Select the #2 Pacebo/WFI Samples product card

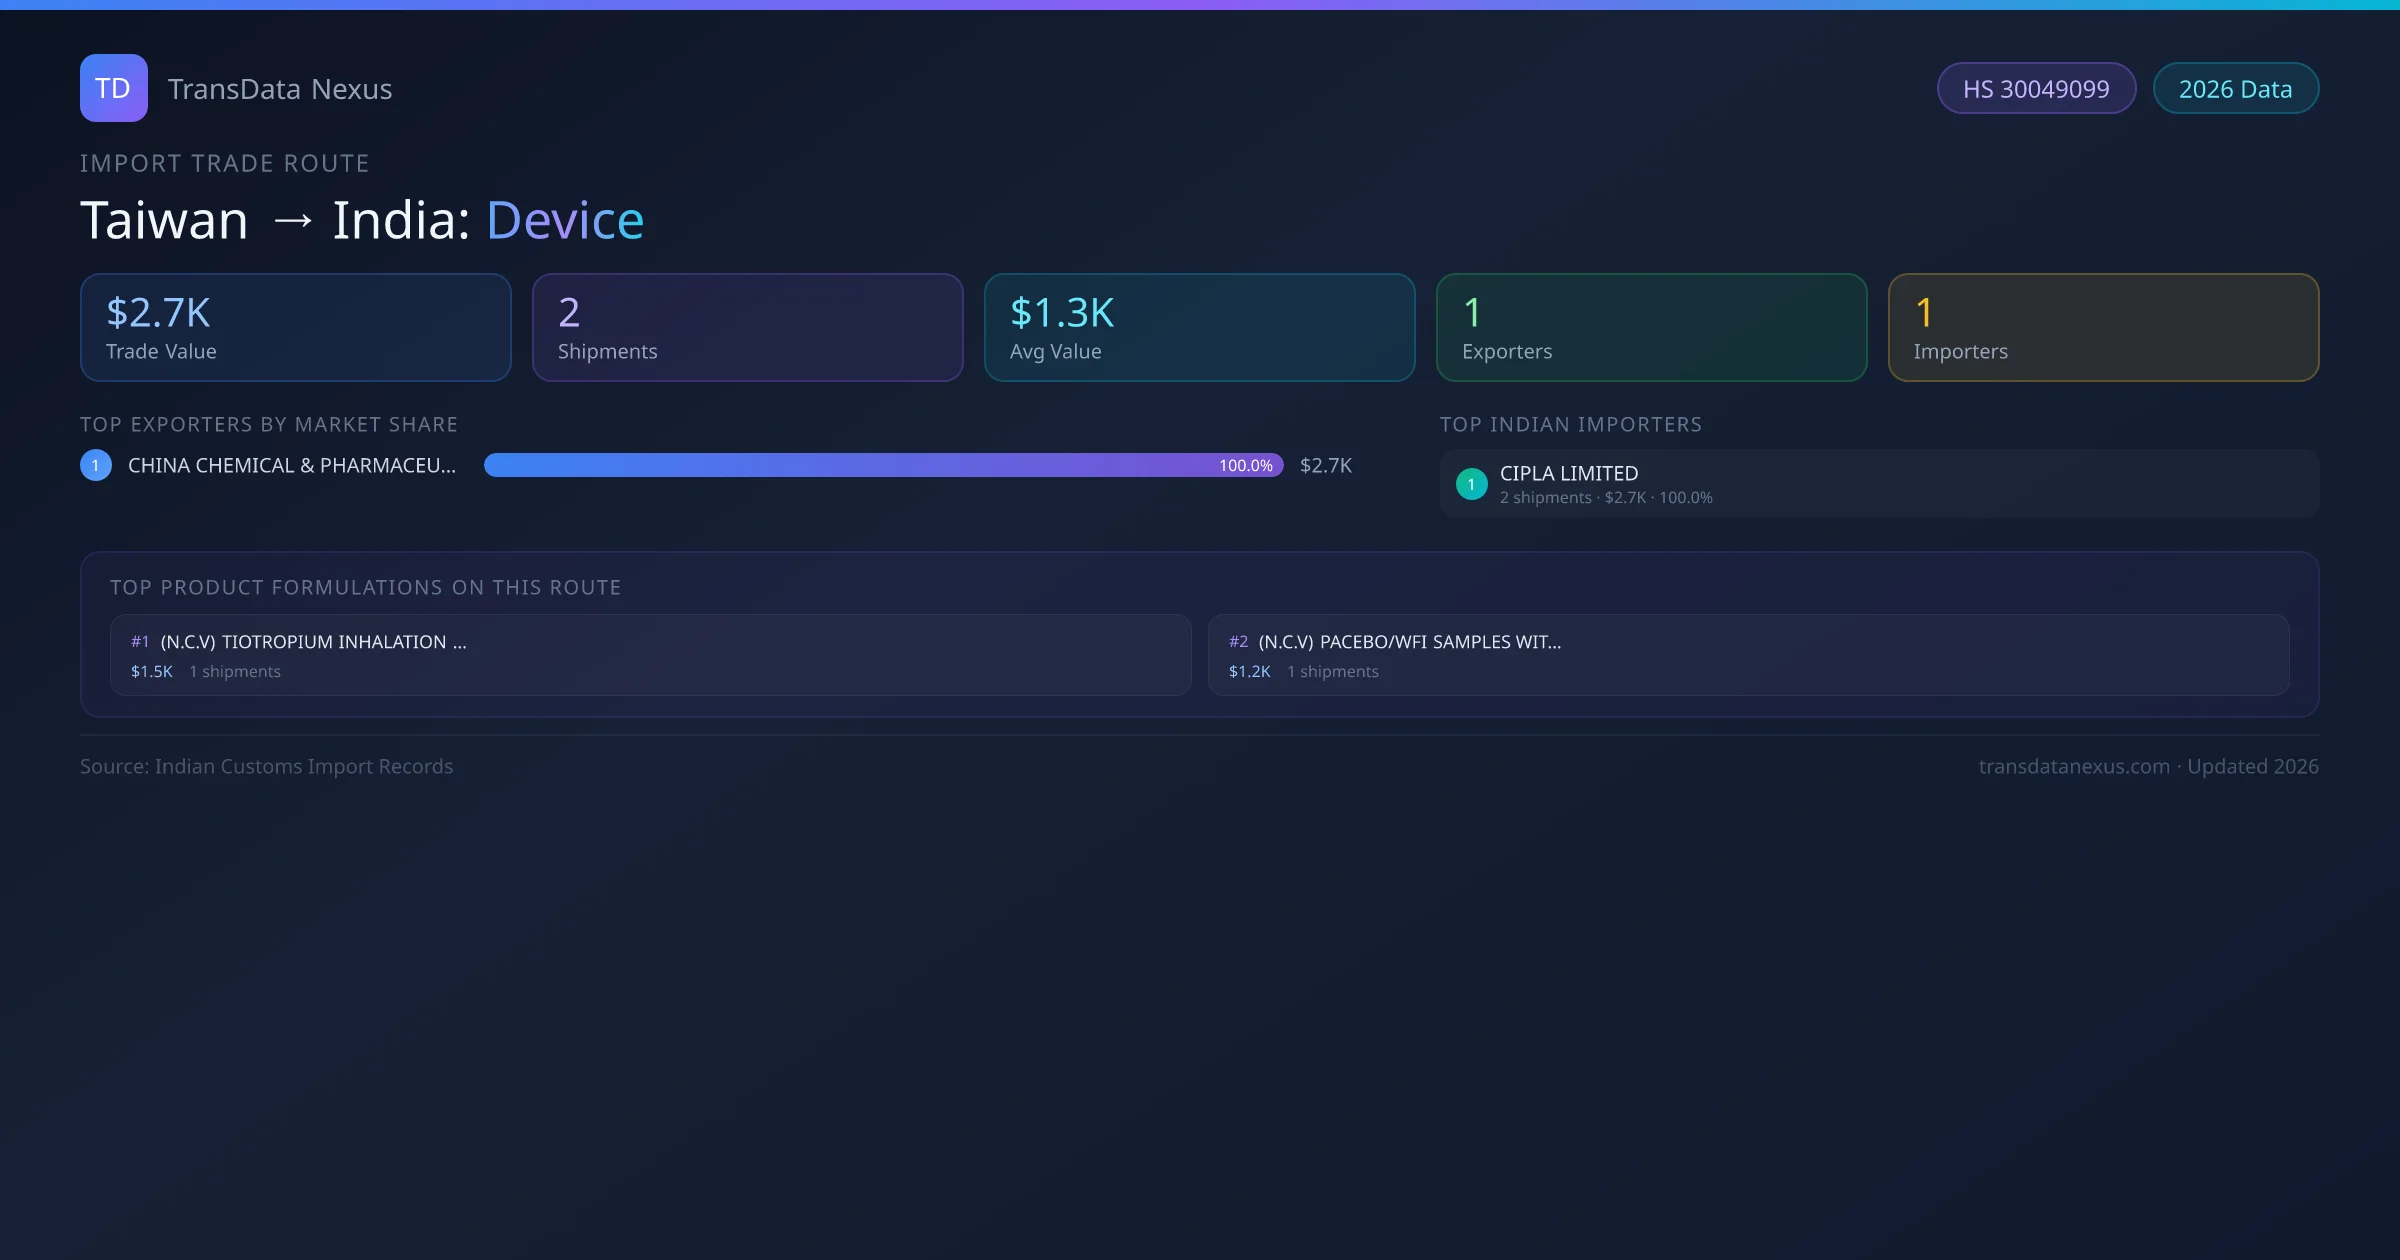tap(1748, 655)
